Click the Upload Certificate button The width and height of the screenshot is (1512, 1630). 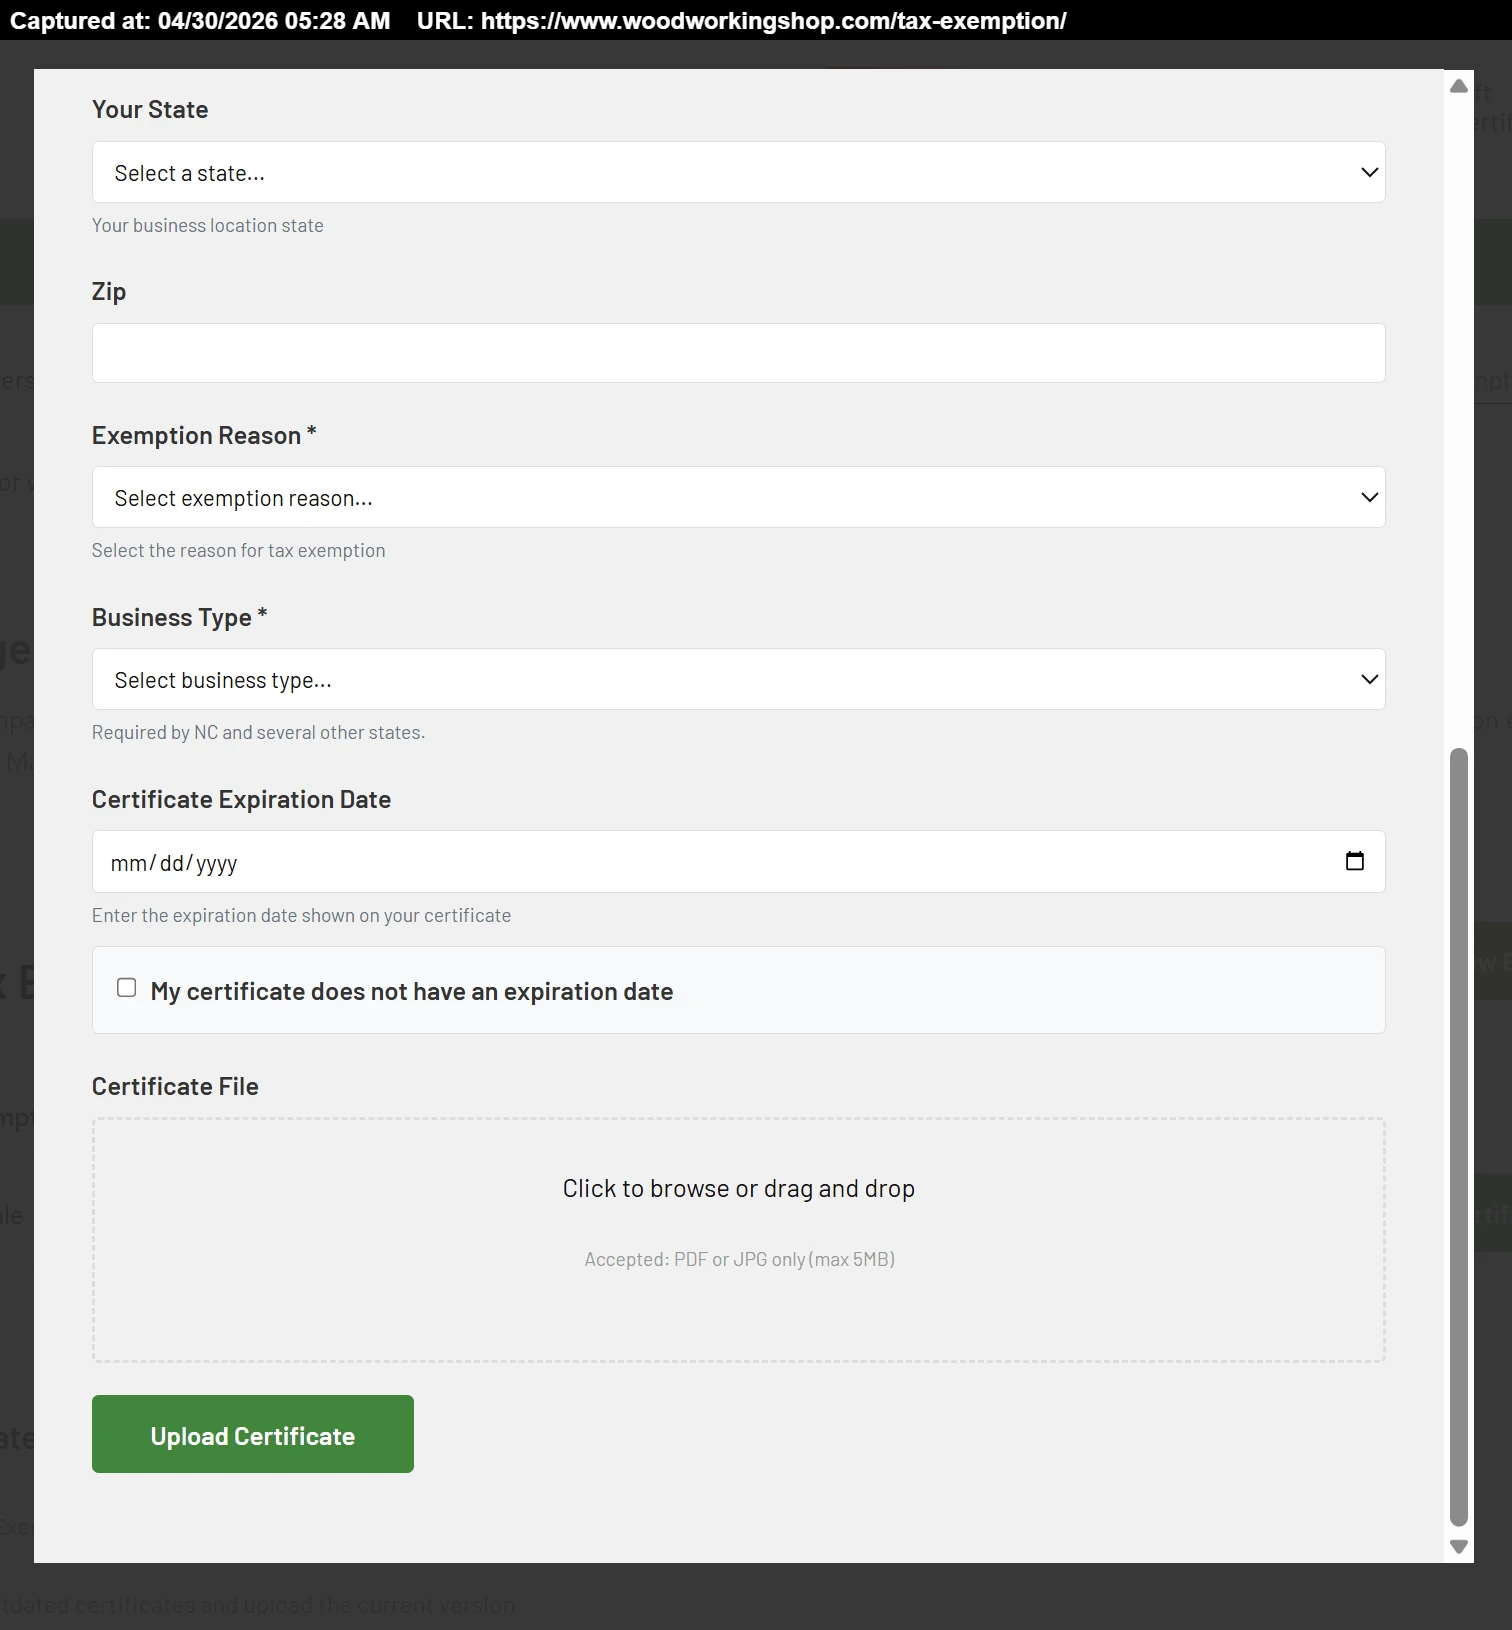253,1434
